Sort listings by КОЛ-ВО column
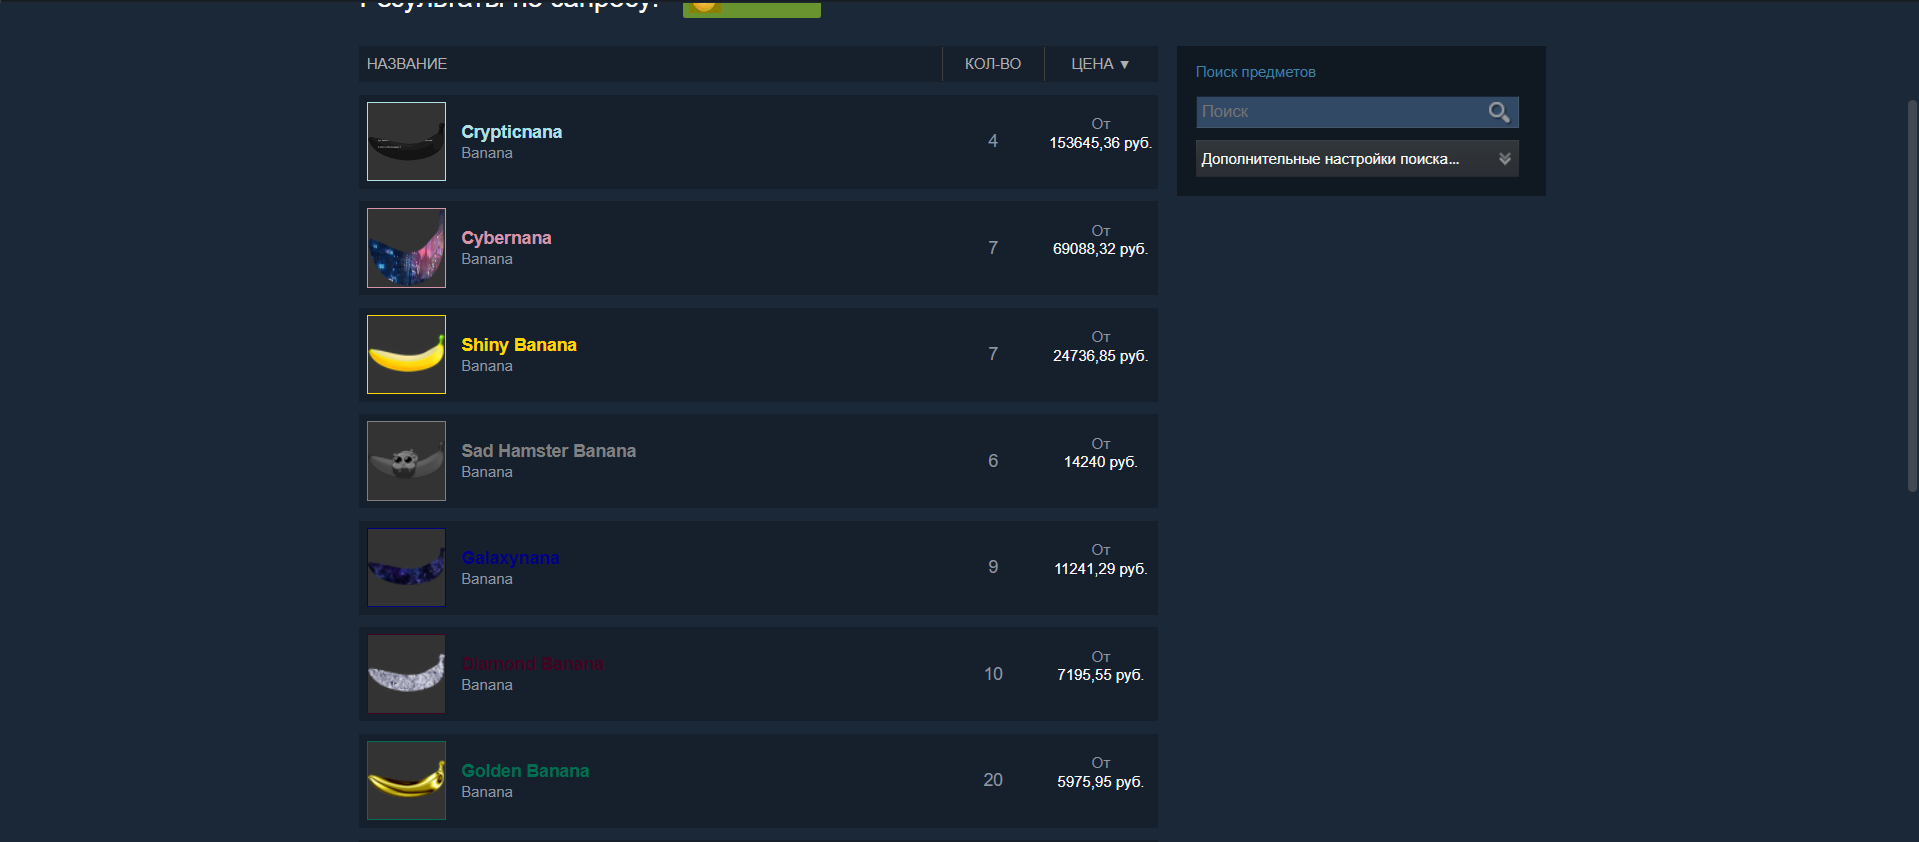 [993, 64]
